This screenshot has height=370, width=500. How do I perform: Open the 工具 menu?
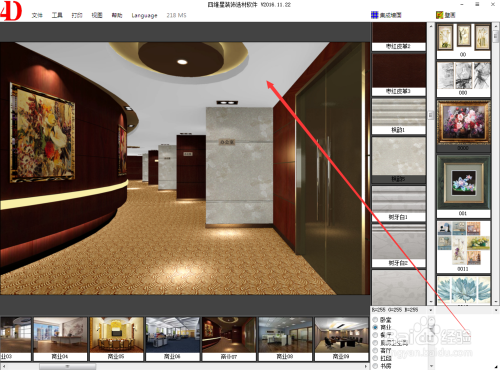[57, 15]
